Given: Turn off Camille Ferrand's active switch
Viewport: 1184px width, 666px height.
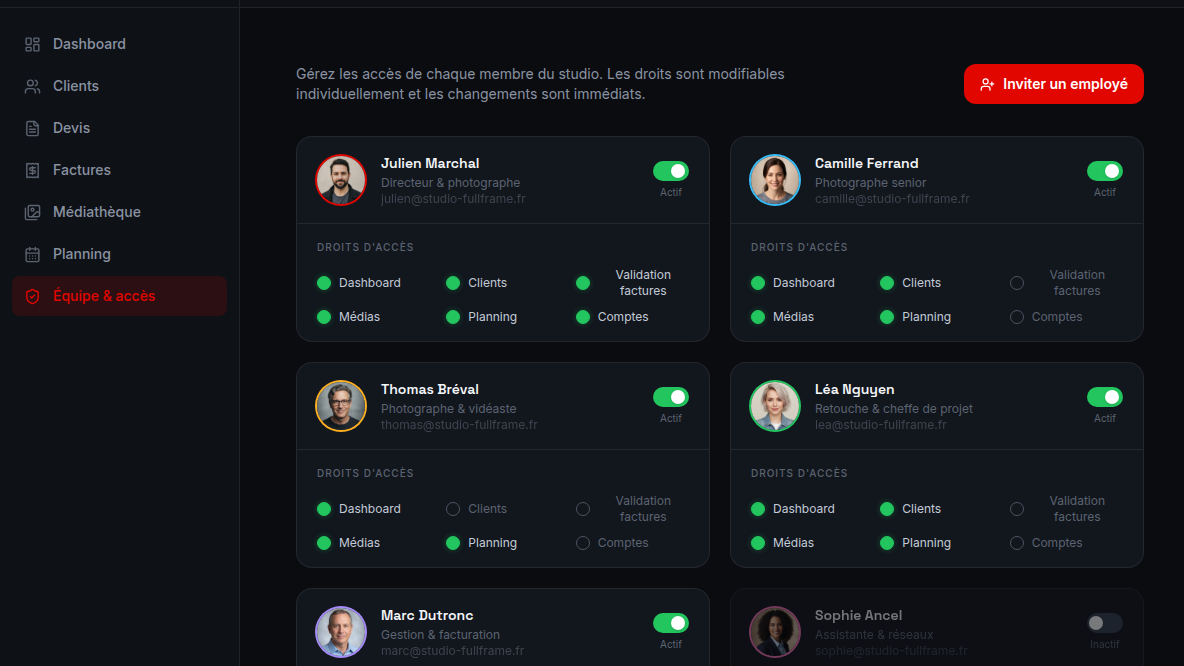Looking at the screenshot, I should click(x=1105, y=171).
